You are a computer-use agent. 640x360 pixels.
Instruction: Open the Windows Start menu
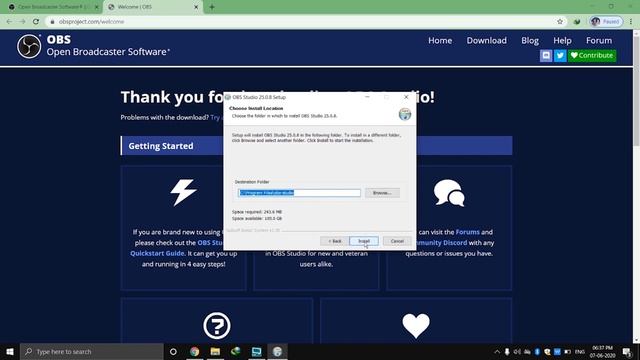coord(10,351)
